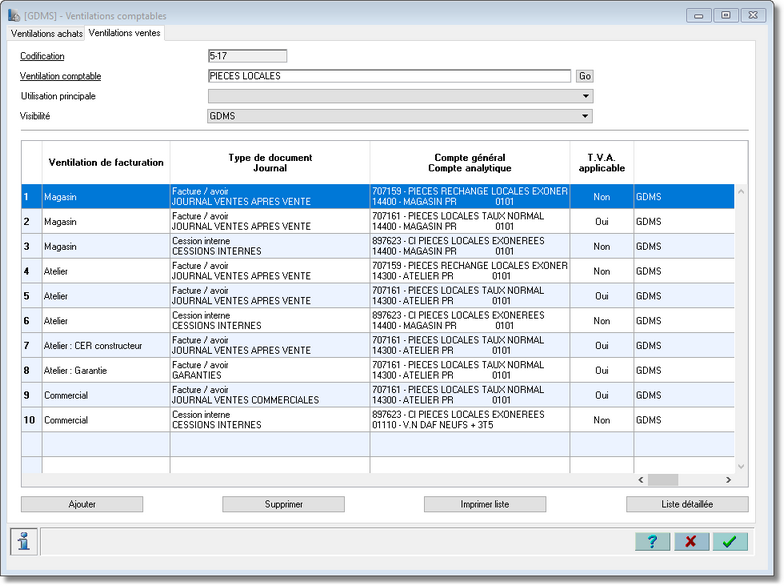Click the Ventilation comptable label link

pyautogui.click(x=60, y=76)
